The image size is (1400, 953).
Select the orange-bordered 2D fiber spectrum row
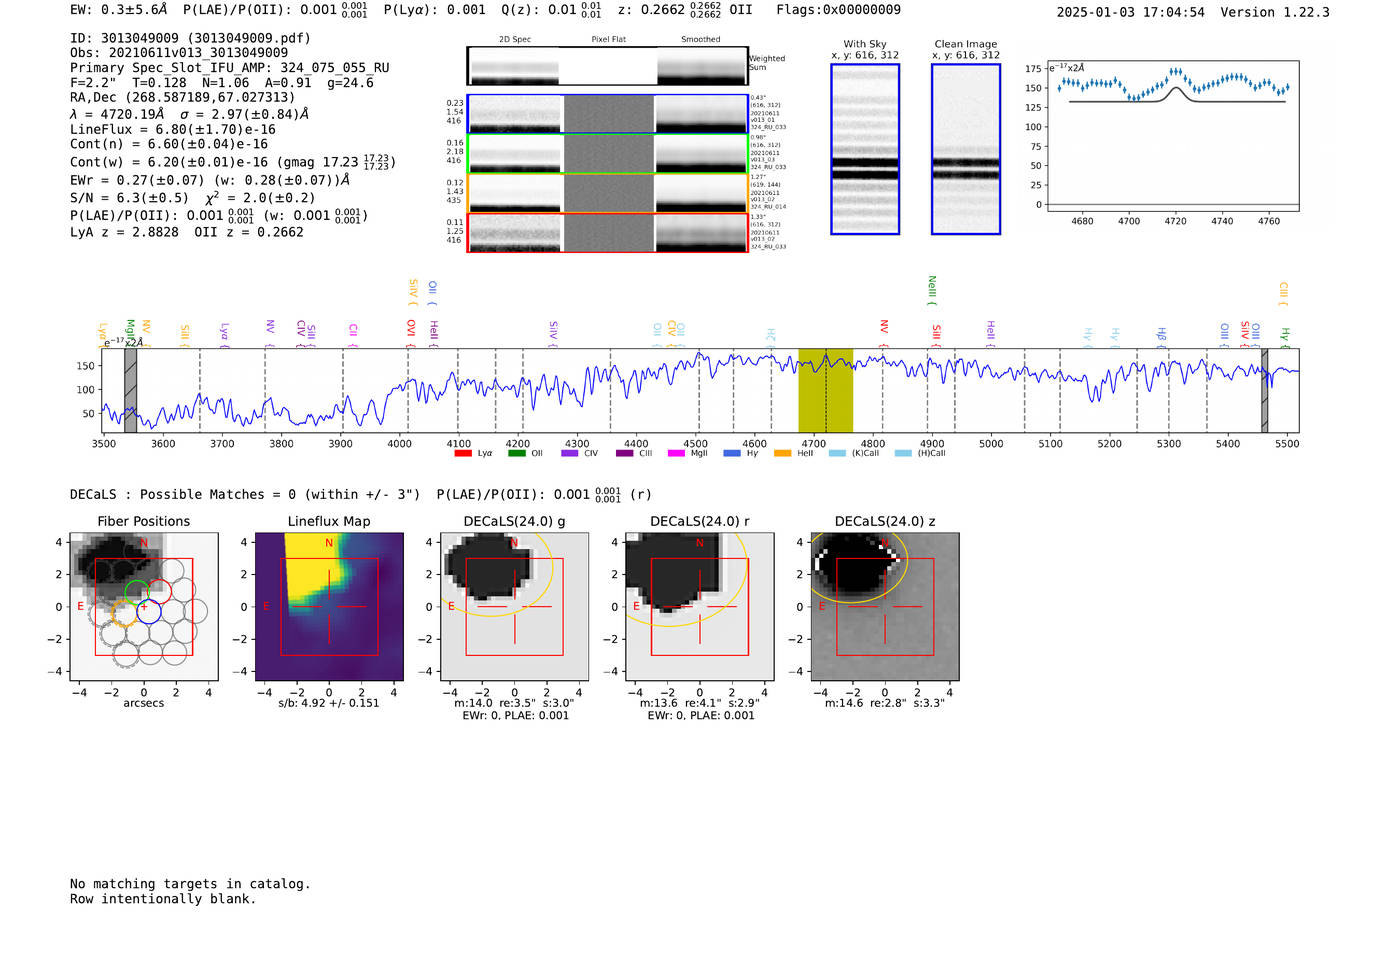coord(607,193)
